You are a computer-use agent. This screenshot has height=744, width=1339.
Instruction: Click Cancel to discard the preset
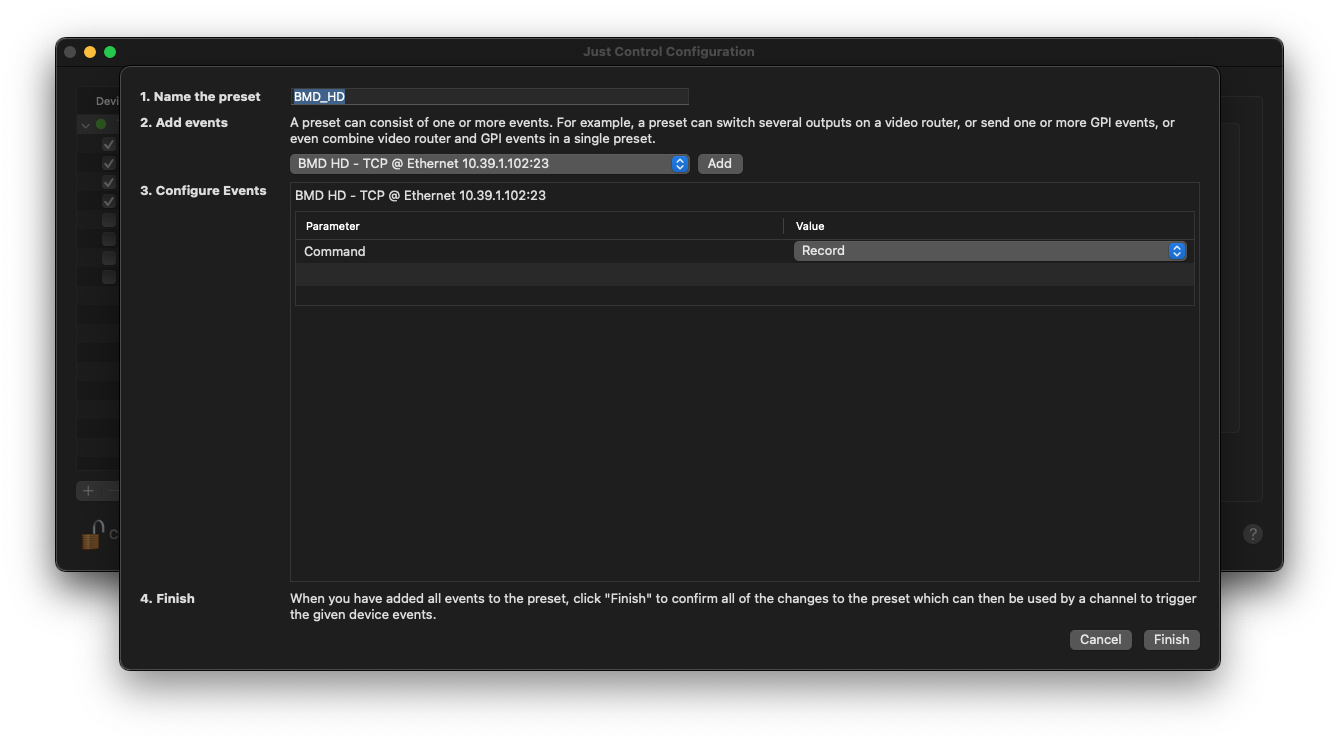(1100, 639)
